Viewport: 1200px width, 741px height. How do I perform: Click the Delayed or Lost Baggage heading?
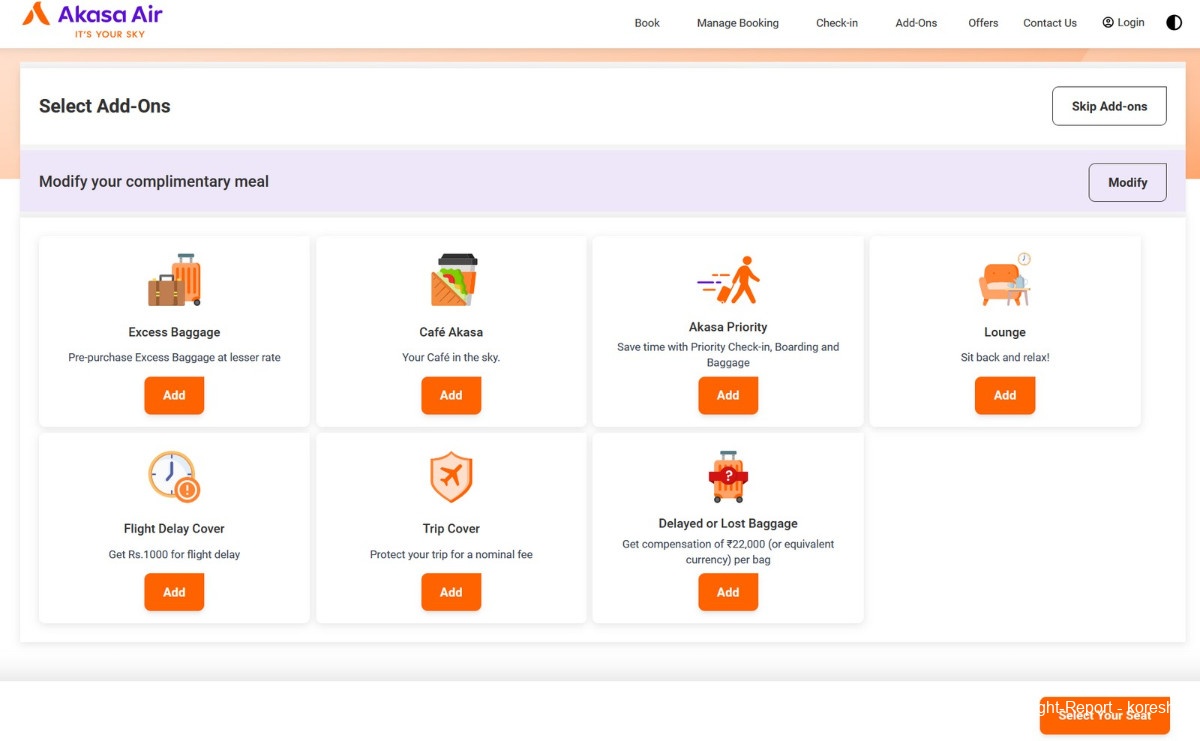pos(728,524)
